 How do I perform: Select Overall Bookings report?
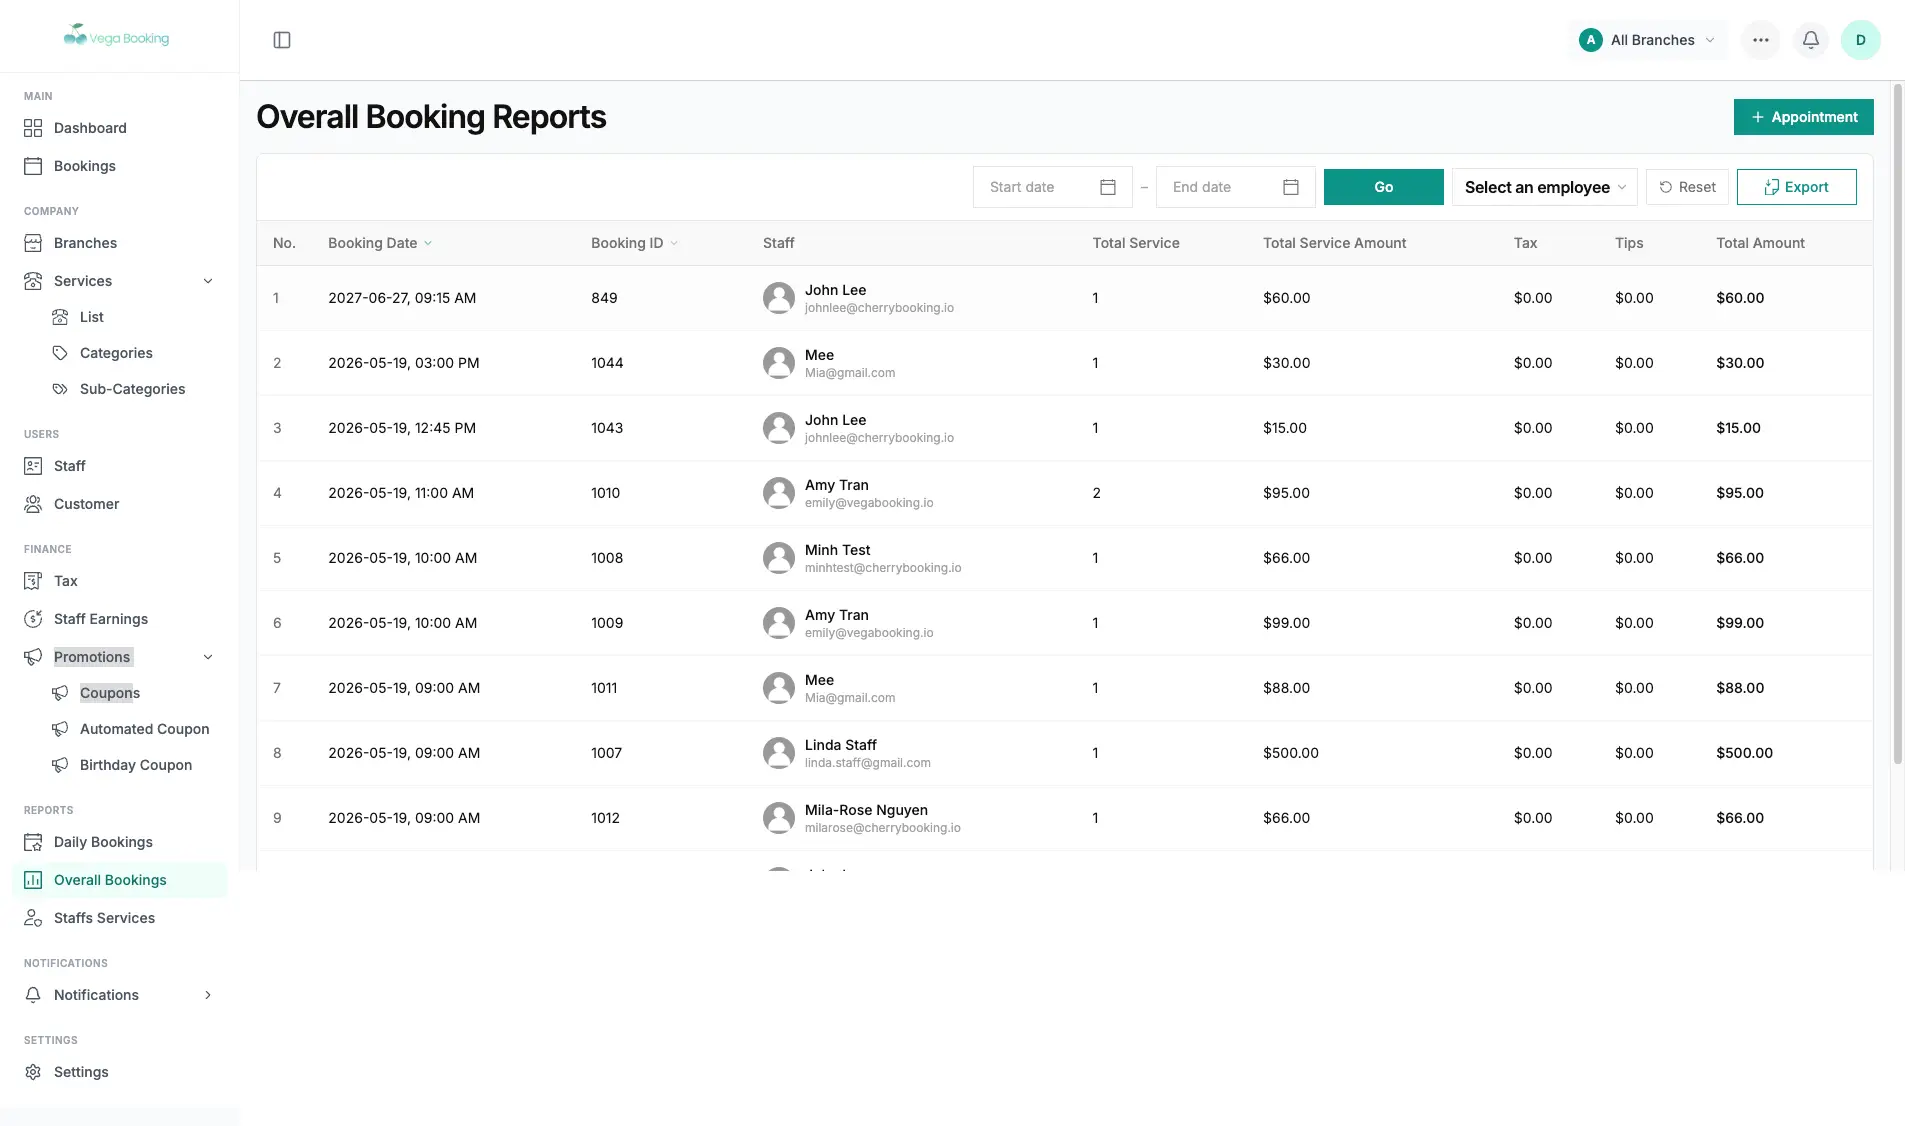[x=120, y=880]
